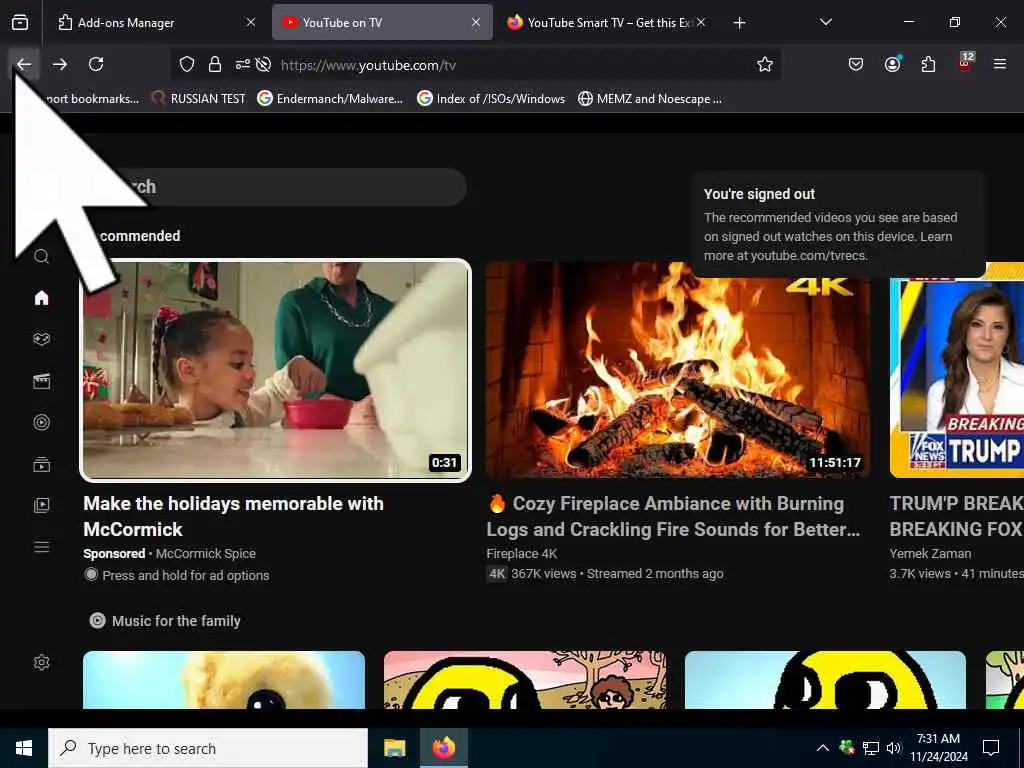Open the Firefox hamburger application menu
Screen dimensions: 1024x768
click(1000, 64)
